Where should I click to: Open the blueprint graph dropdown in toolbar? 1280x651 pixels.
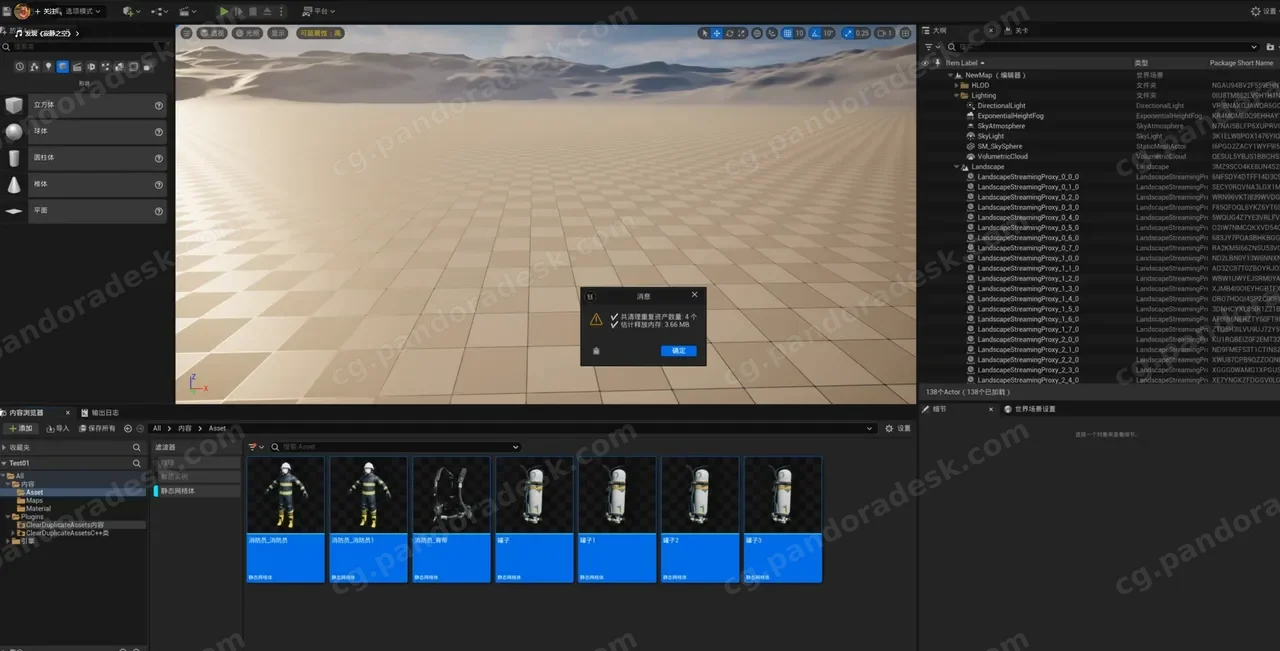(159, 11)
